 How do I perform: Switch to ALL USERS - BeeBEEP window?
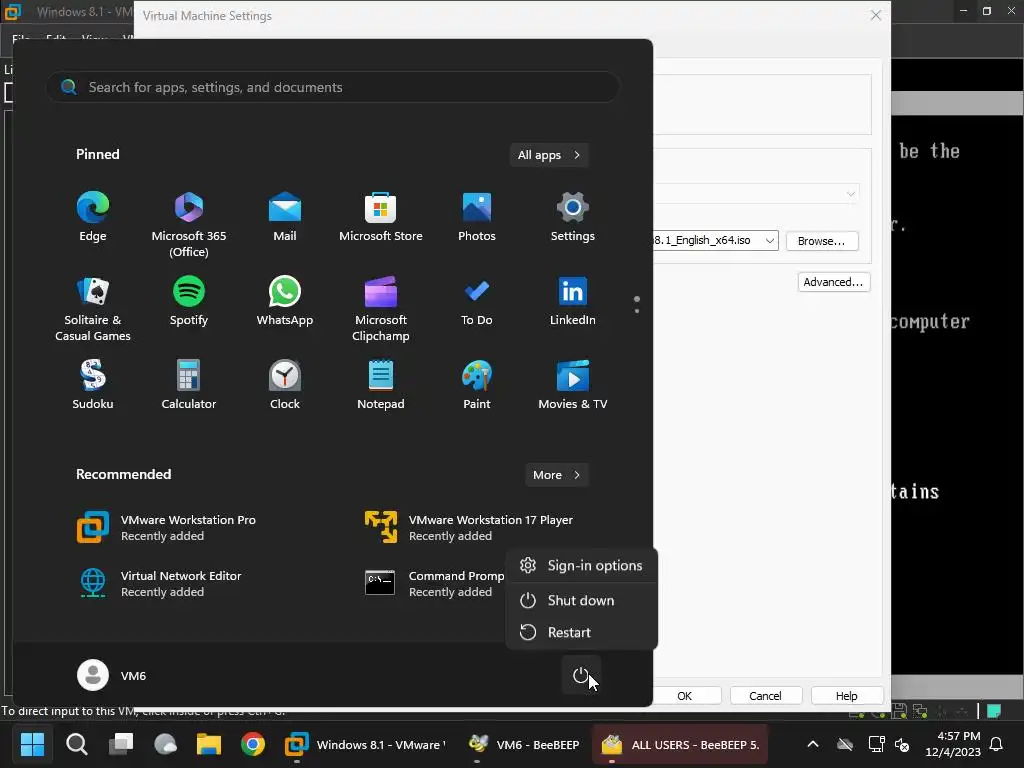click(x=680, y=744)
